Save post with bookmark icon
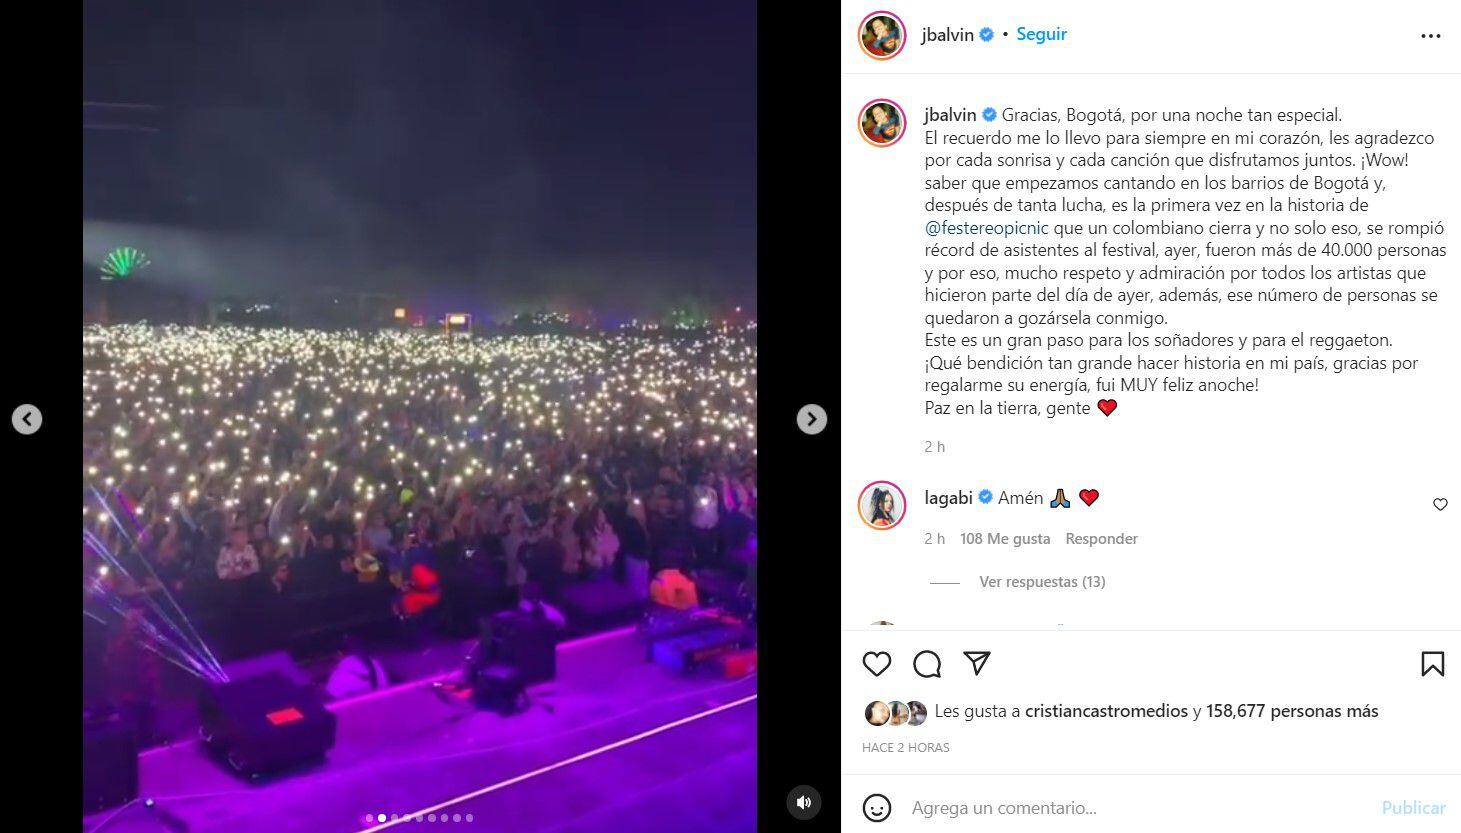This screenshot has height=833, width=1461. click(1432, 664)
